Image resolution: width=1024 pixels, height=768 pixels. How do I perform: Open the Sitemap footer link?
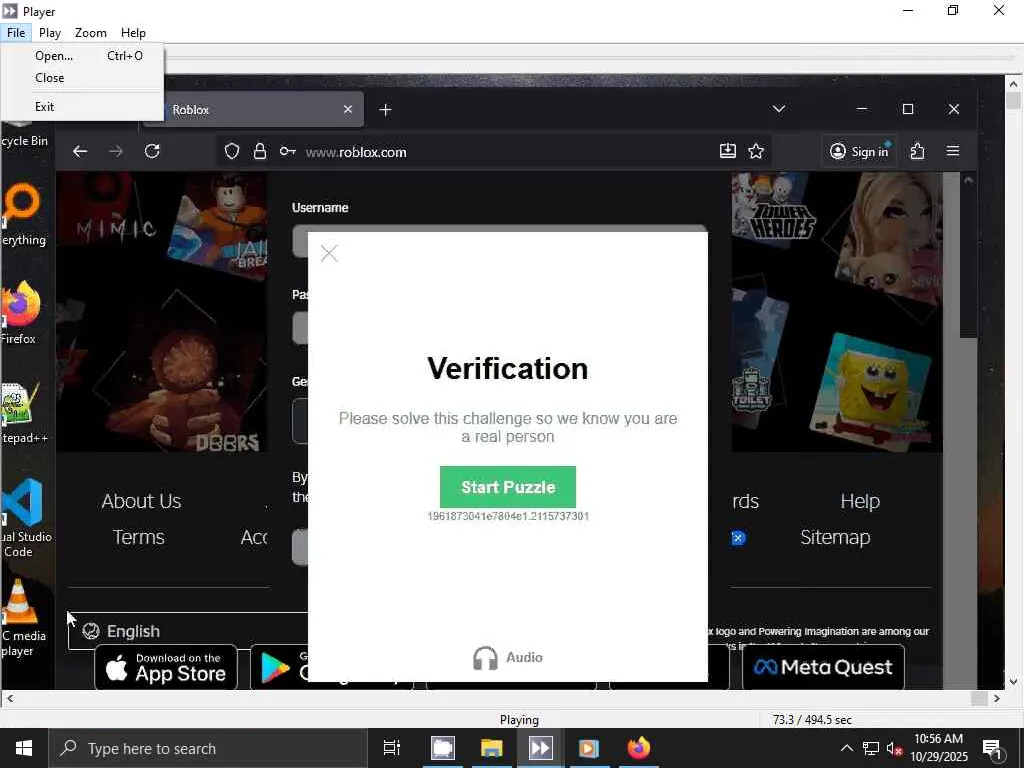835,537
